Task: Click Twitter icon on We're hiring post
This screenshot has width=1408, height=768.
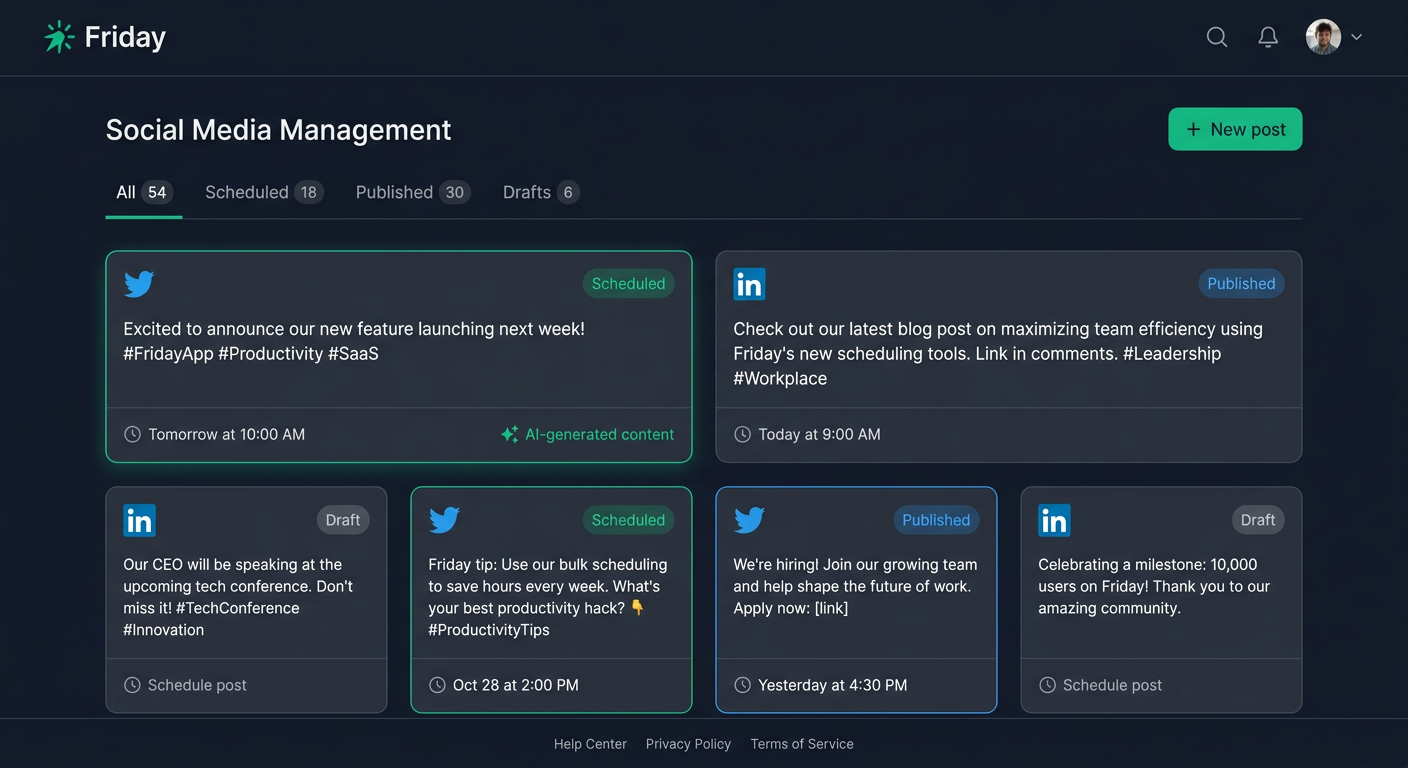Action: [x=749, y=520]
